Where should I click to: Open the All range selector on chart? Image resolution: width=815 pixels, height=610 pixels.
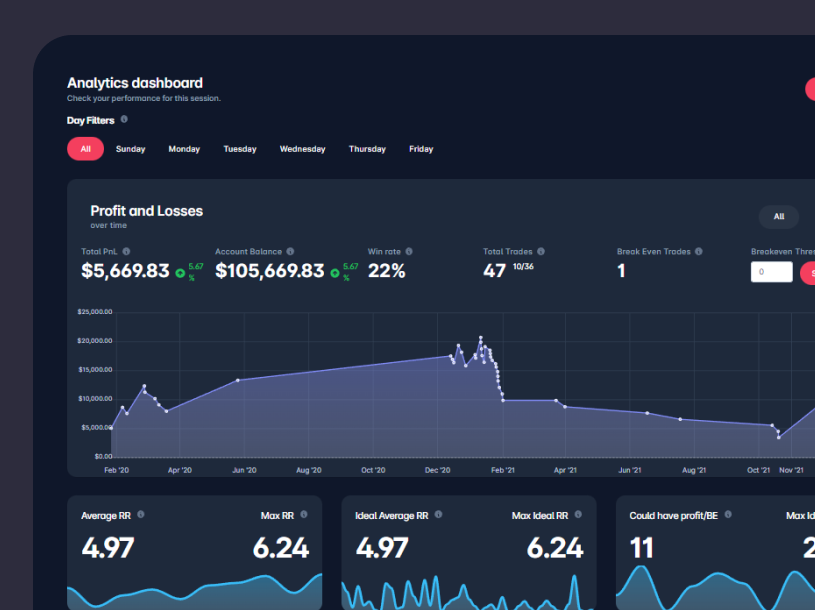pos(778,216)
